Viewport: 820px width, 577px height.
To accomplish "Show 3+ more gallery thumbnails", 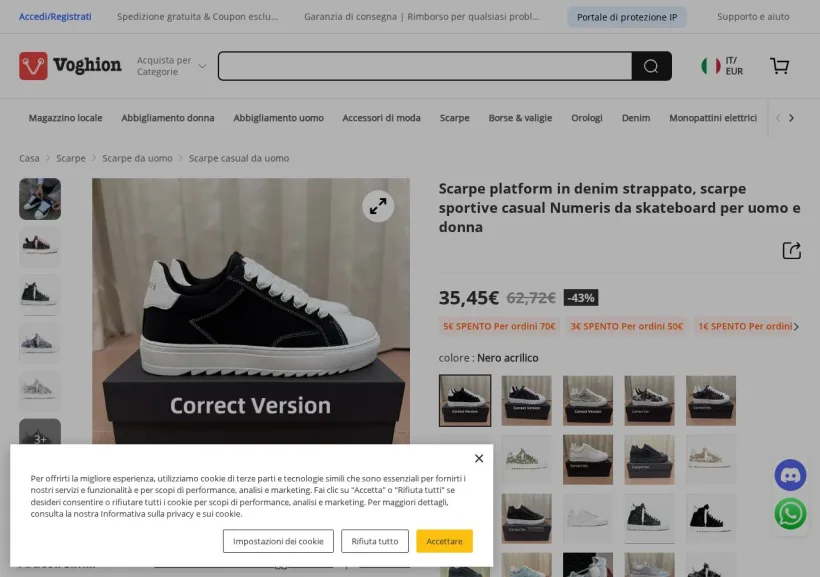I will click(x=40, y=432).
